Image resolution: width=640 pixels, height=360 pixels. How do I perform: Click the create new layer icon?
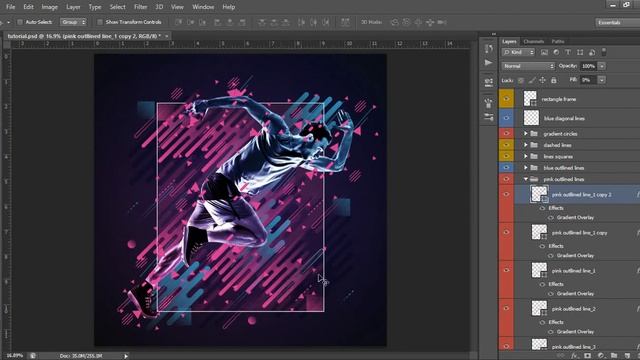click(x=627, y=356)
